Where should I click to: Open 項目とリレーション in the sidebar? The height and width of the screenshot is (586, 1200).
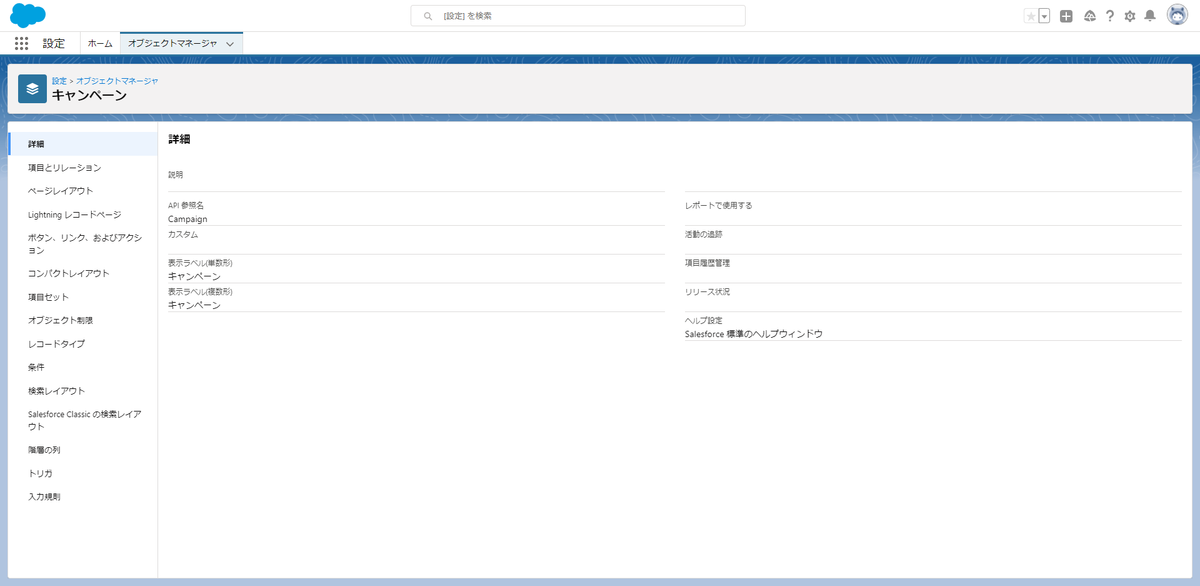point(67,167)
